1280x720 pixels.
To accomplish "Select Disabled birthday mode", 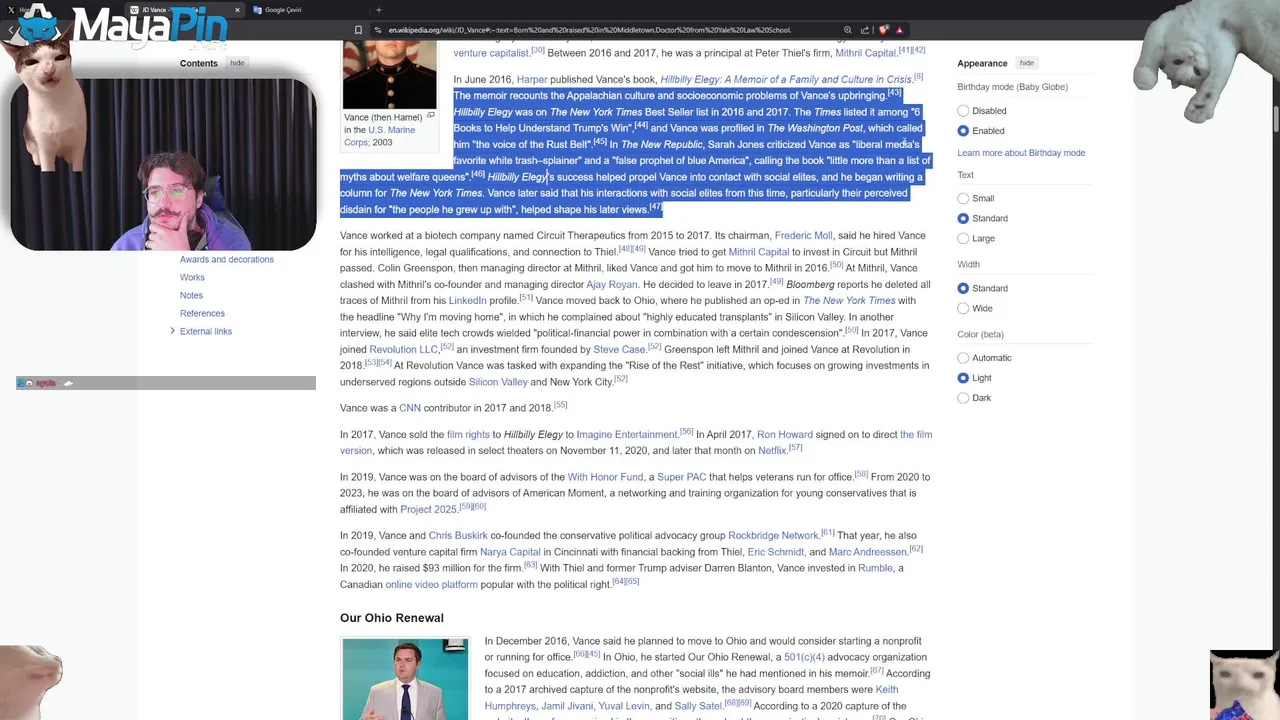I will pos(963,111).
